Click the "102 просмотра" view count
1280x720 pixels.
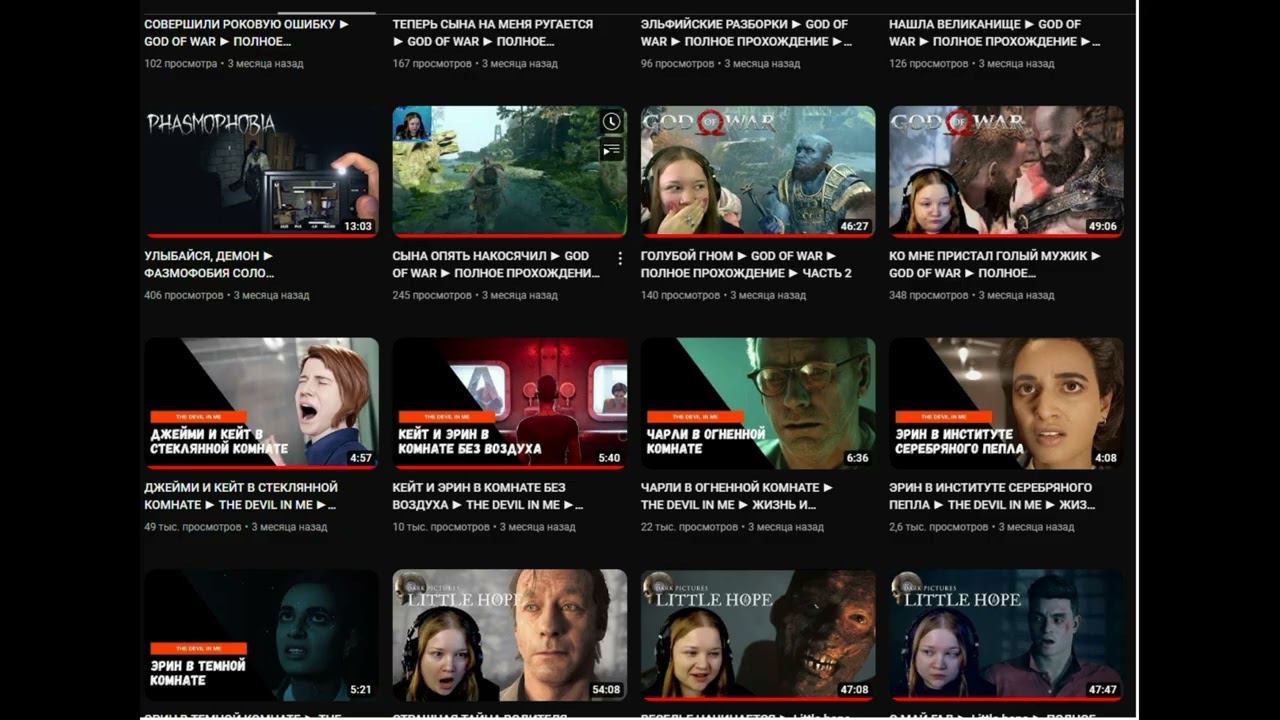click(181, 63)
